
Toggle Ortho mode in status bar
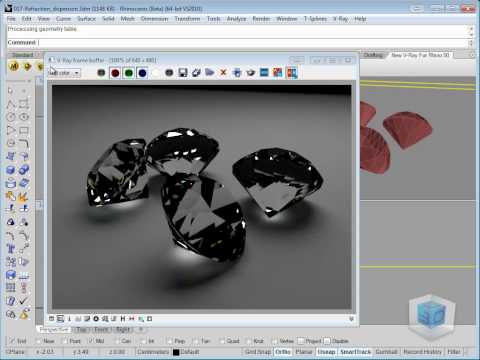coord(283,352)
